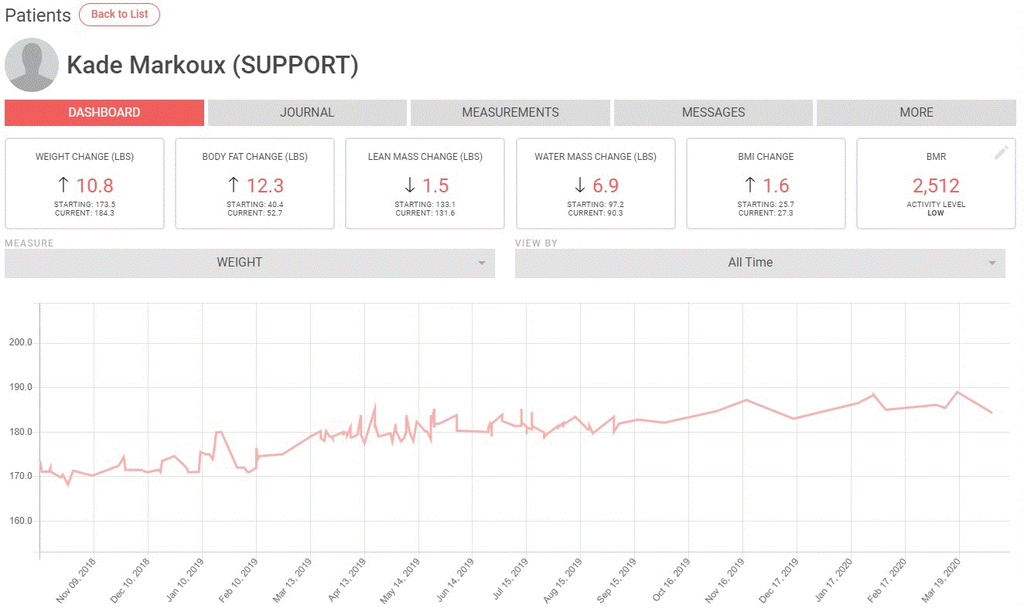Screen dimensions: 1024x615
Task: Click the patient name Kade Markoux (SUPPORT)
Action: (x=213, y=65)
